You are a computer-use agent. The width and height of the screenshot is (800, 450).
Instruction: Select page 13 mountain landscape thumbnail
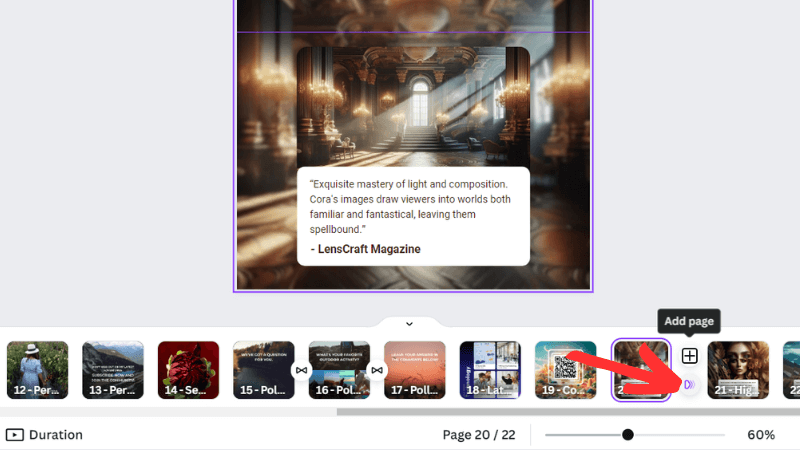pos(113,370)
